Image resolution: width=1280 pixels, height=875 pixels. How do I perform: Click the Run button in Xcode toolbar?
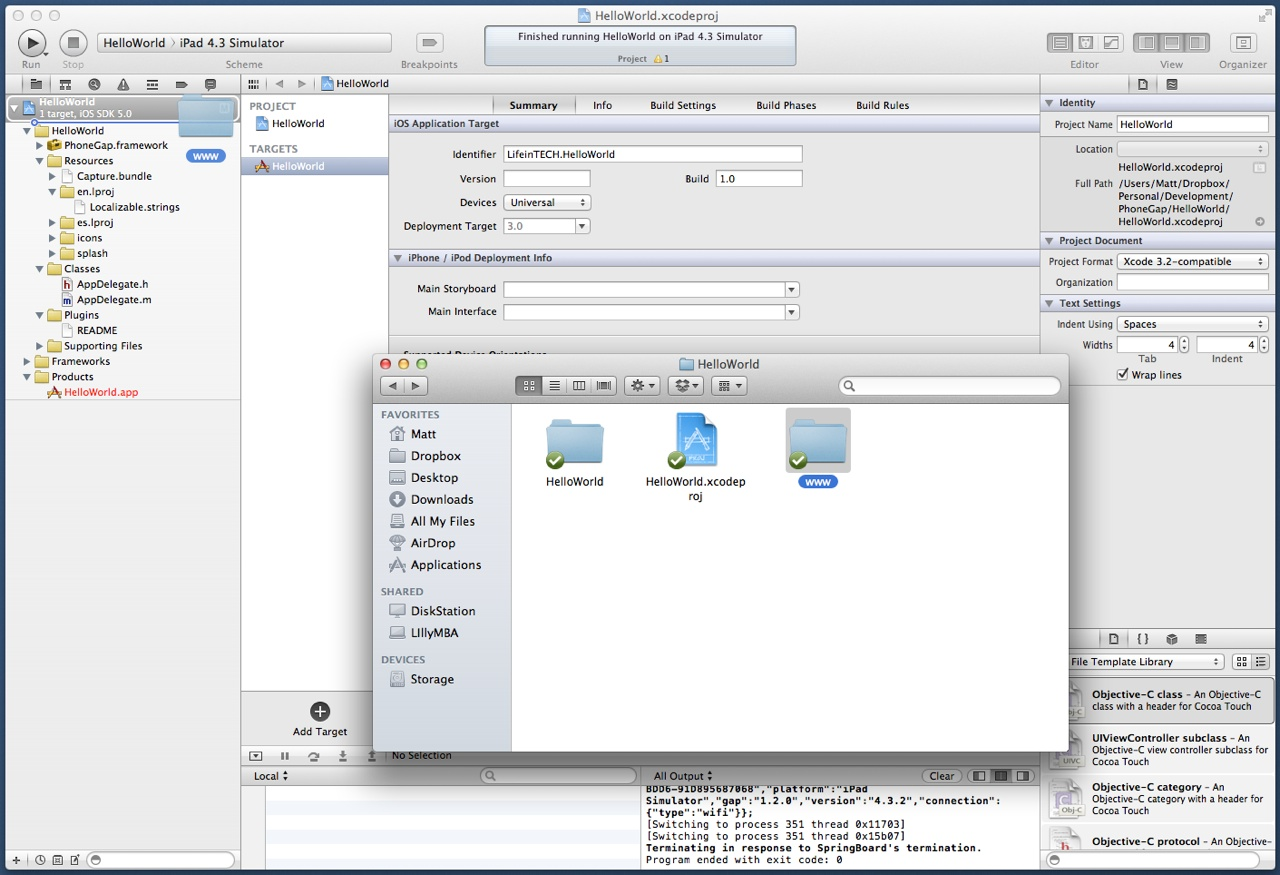click(32, 43)
